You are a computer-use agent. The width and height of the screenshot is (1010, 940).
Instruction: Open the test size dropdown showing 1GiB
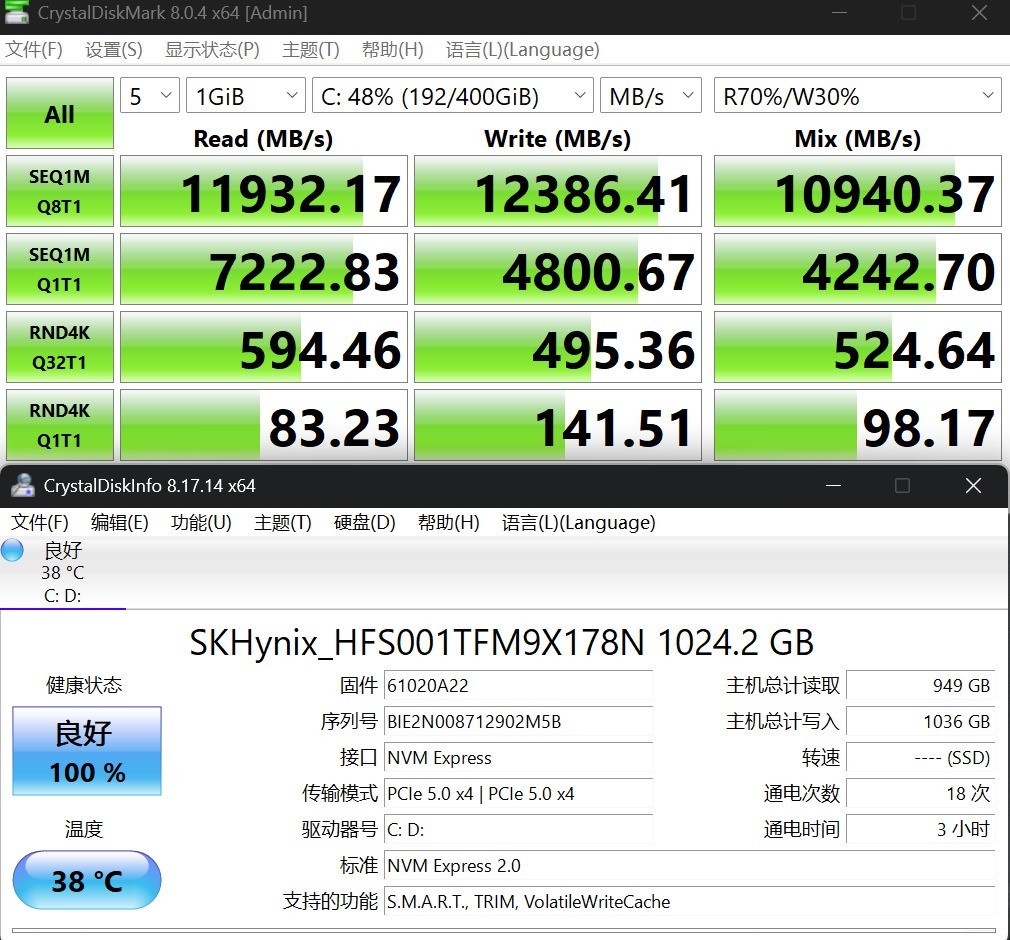245,95
